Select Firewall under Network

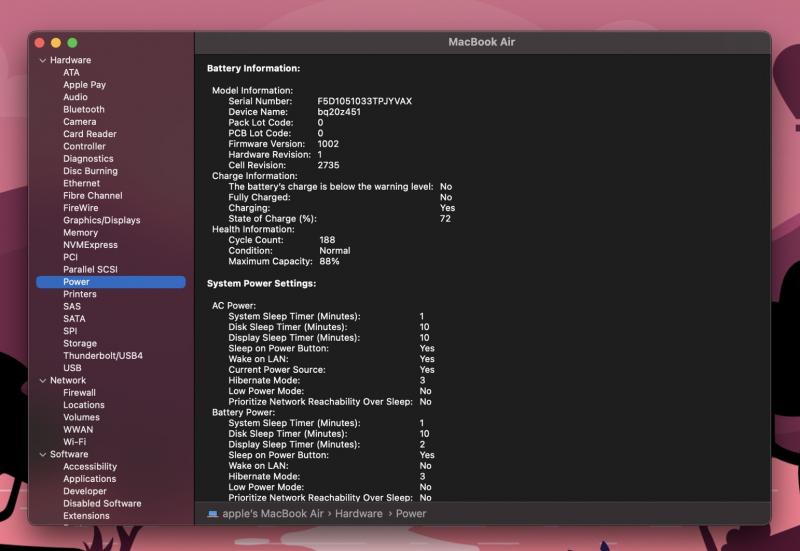[x=79, y=393]
